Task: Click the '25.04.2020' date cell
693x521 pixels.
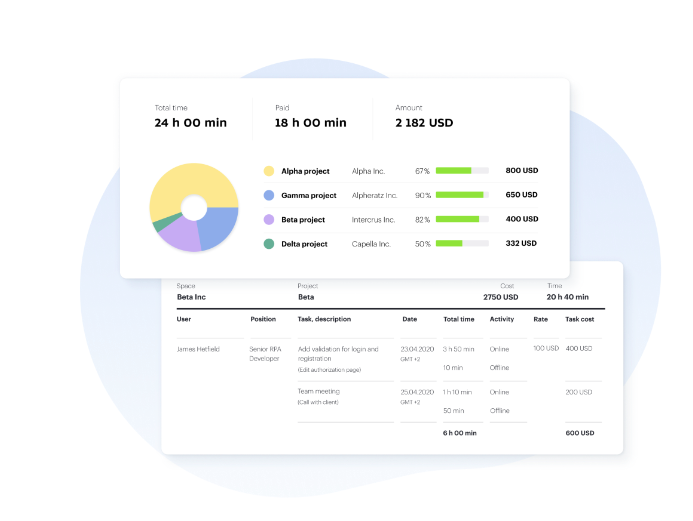Action: click(417, 392)
